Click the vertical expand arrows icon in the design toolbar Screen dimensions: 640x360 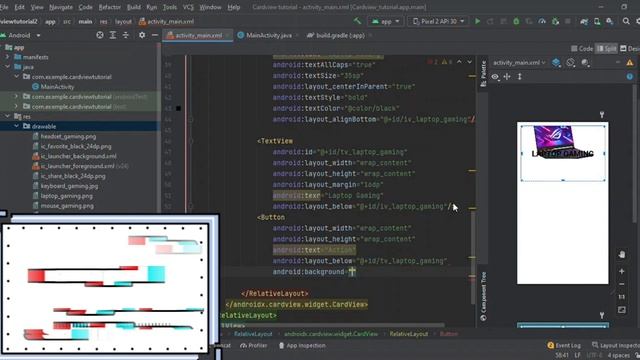pos(520,76)
